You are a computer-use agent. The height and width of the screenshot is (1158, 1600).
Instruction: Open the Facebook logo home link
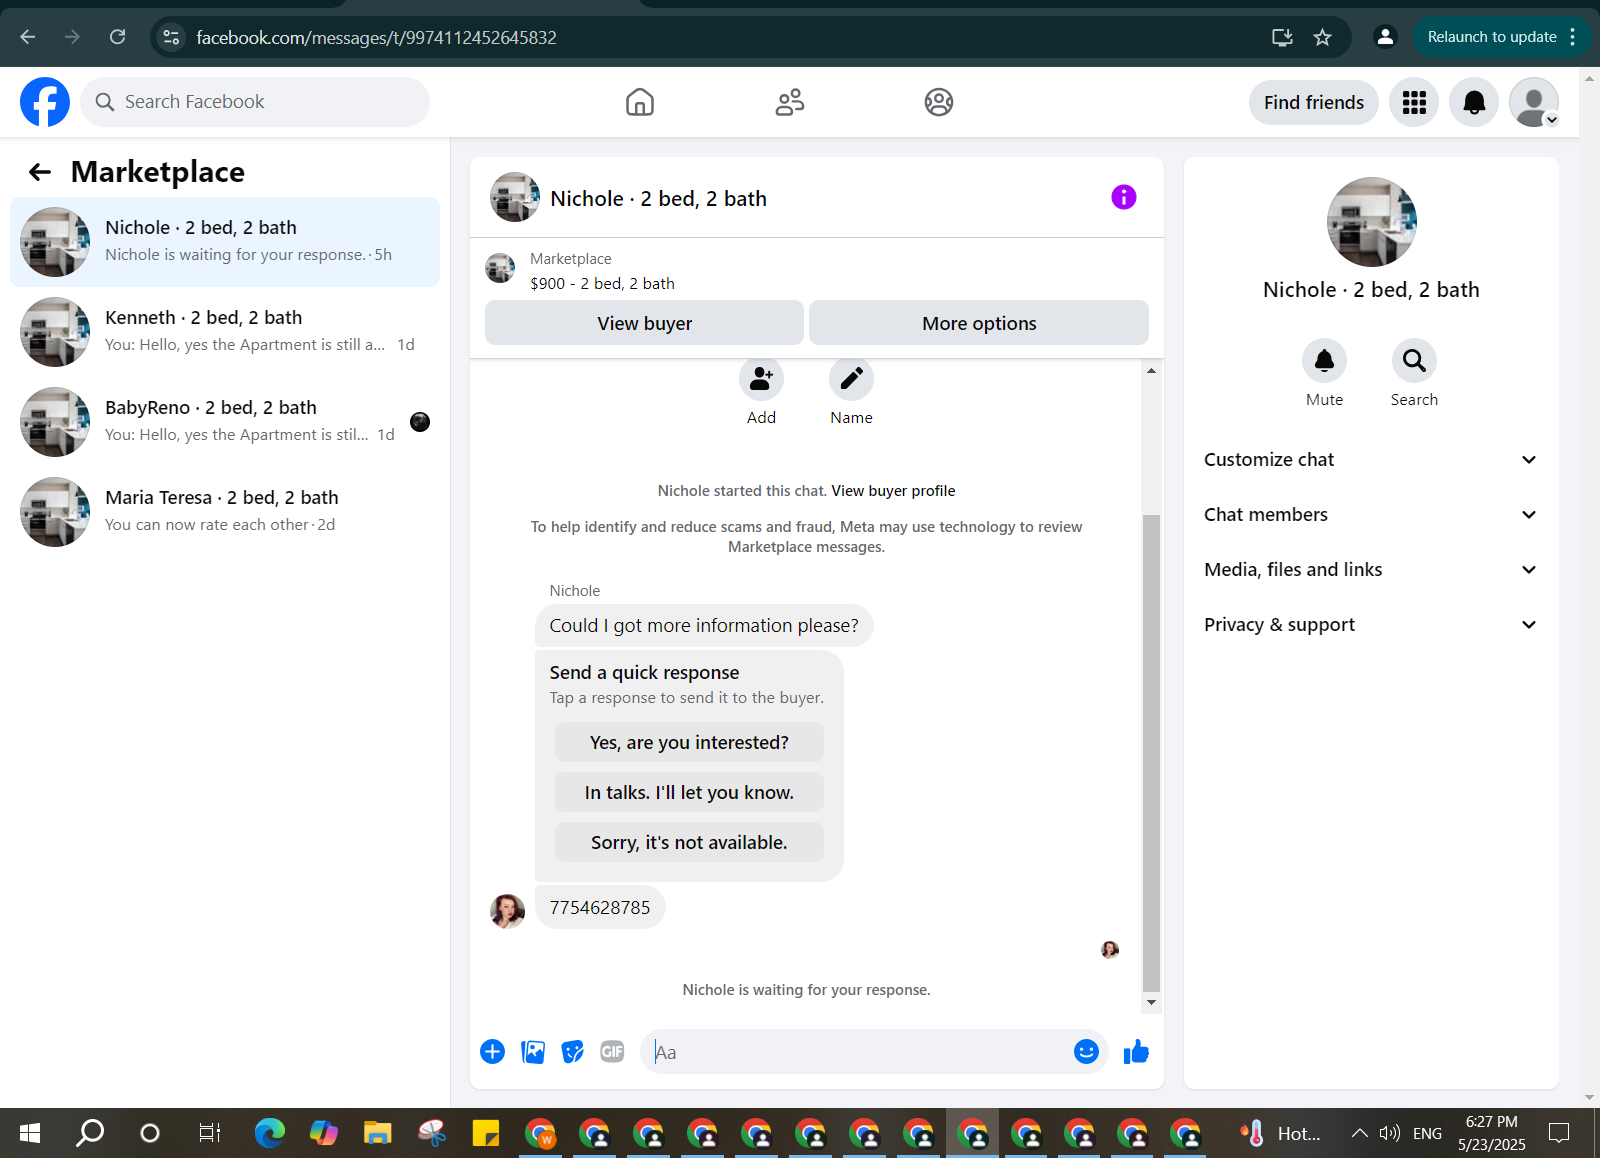[x=45, y=102]
